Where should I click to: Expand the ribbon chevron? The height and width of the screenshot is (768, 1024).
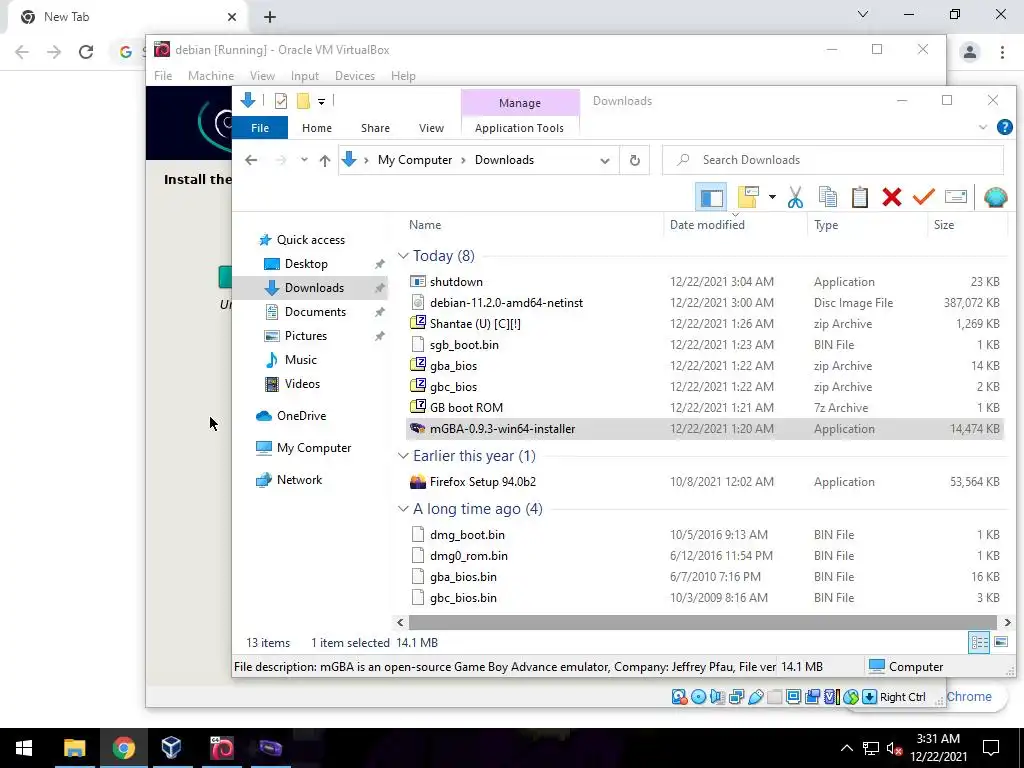click(983, 127)
